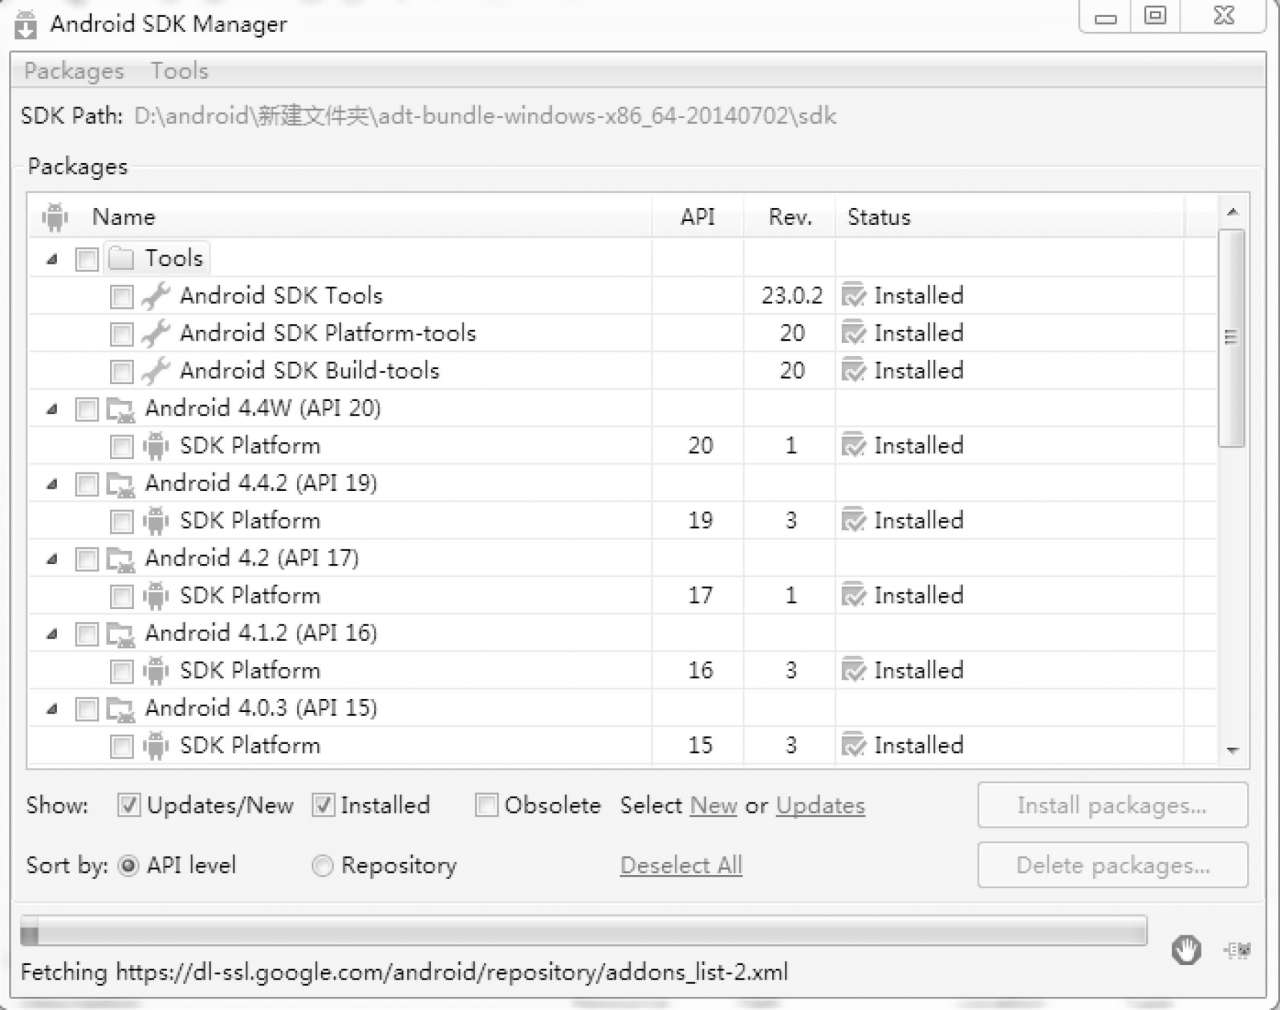Click Android icon of API 20 SDK Platform
This screenshot has height=1010, width=1280.
click(x=155, y=446)
